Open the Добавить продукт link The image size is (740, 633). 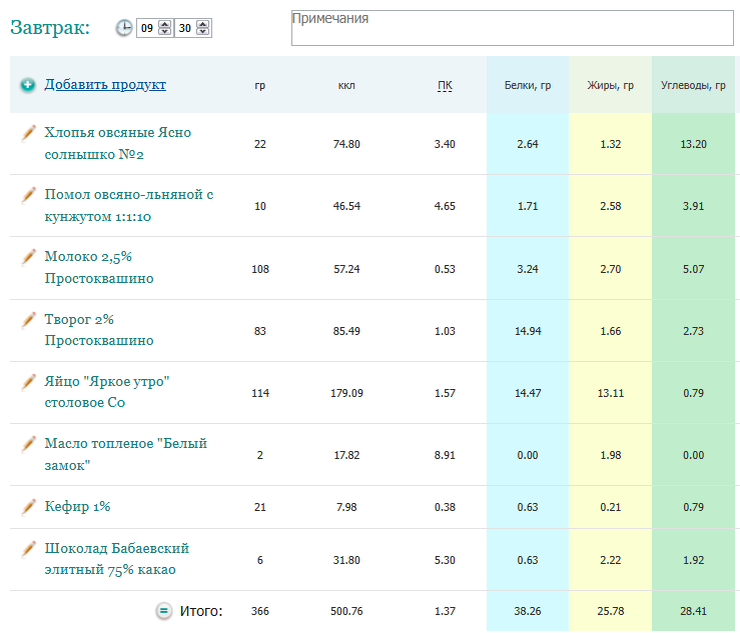(x=105, y=84)
